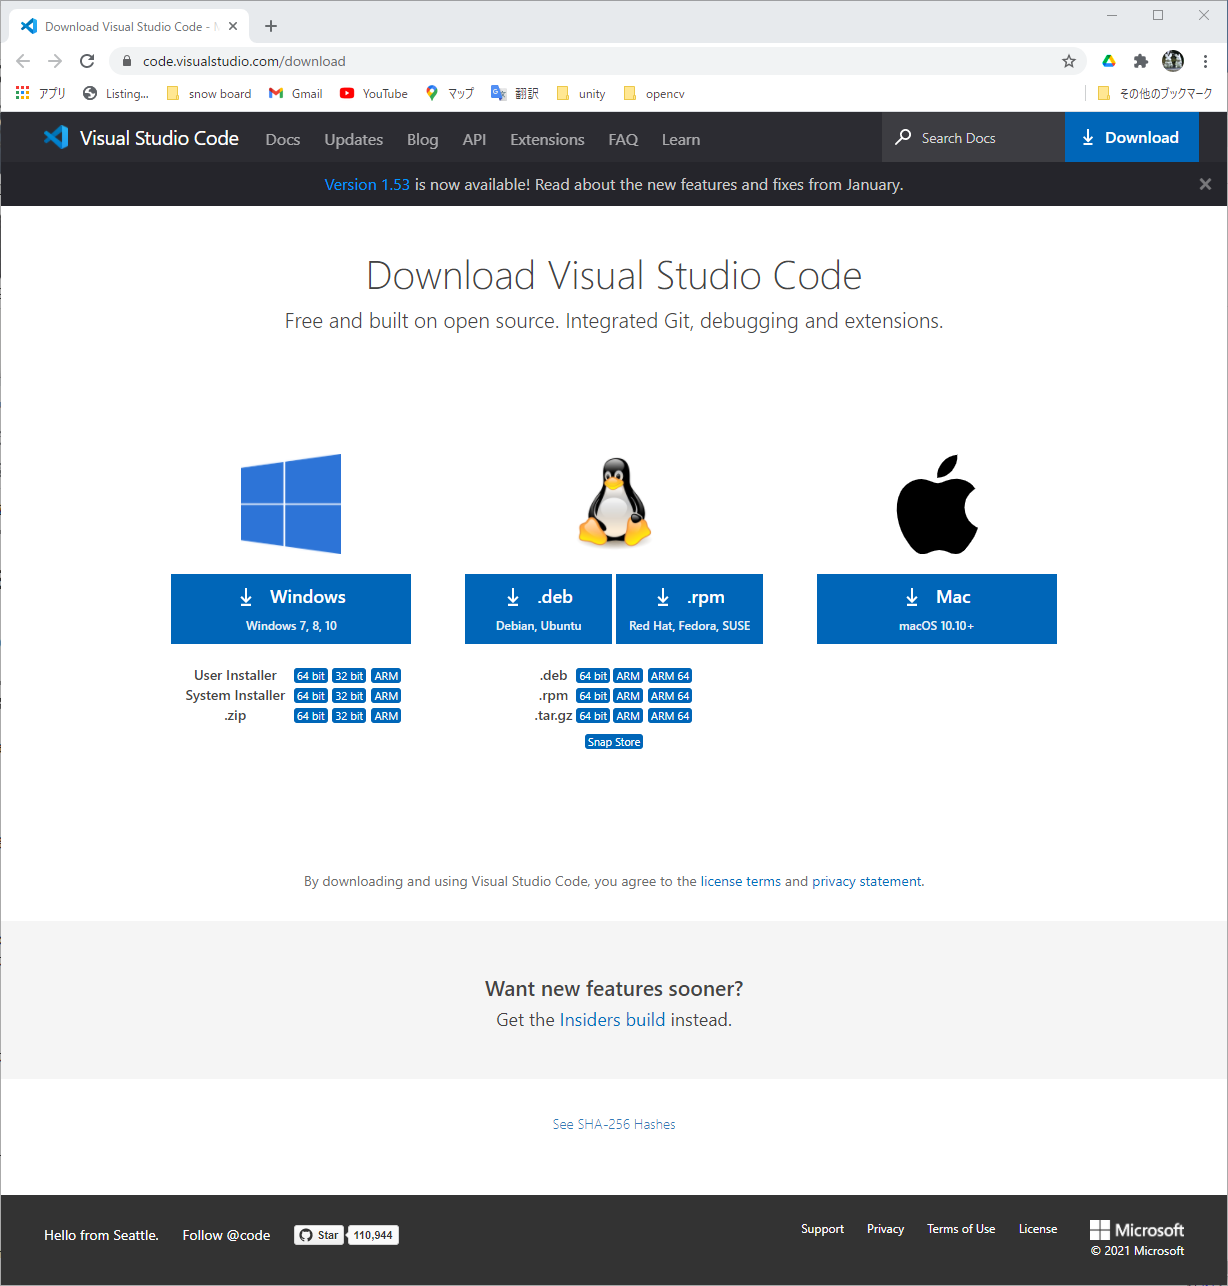Open the Chrome three-dot menu

click(x=1206, y=61)
